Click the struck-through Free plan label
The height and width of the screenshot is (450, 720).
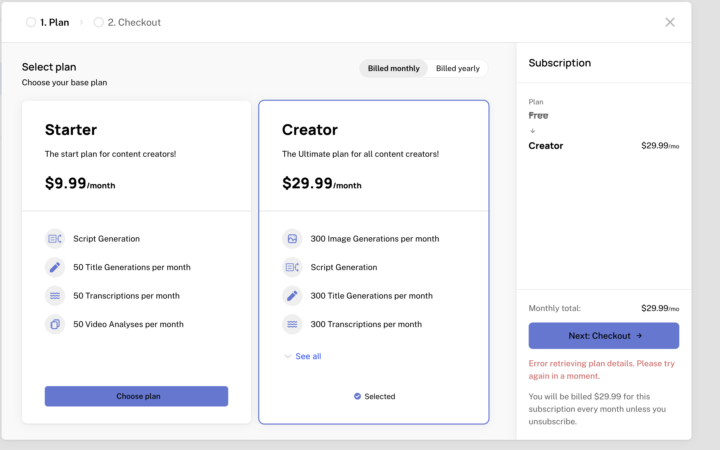[538, 116]
